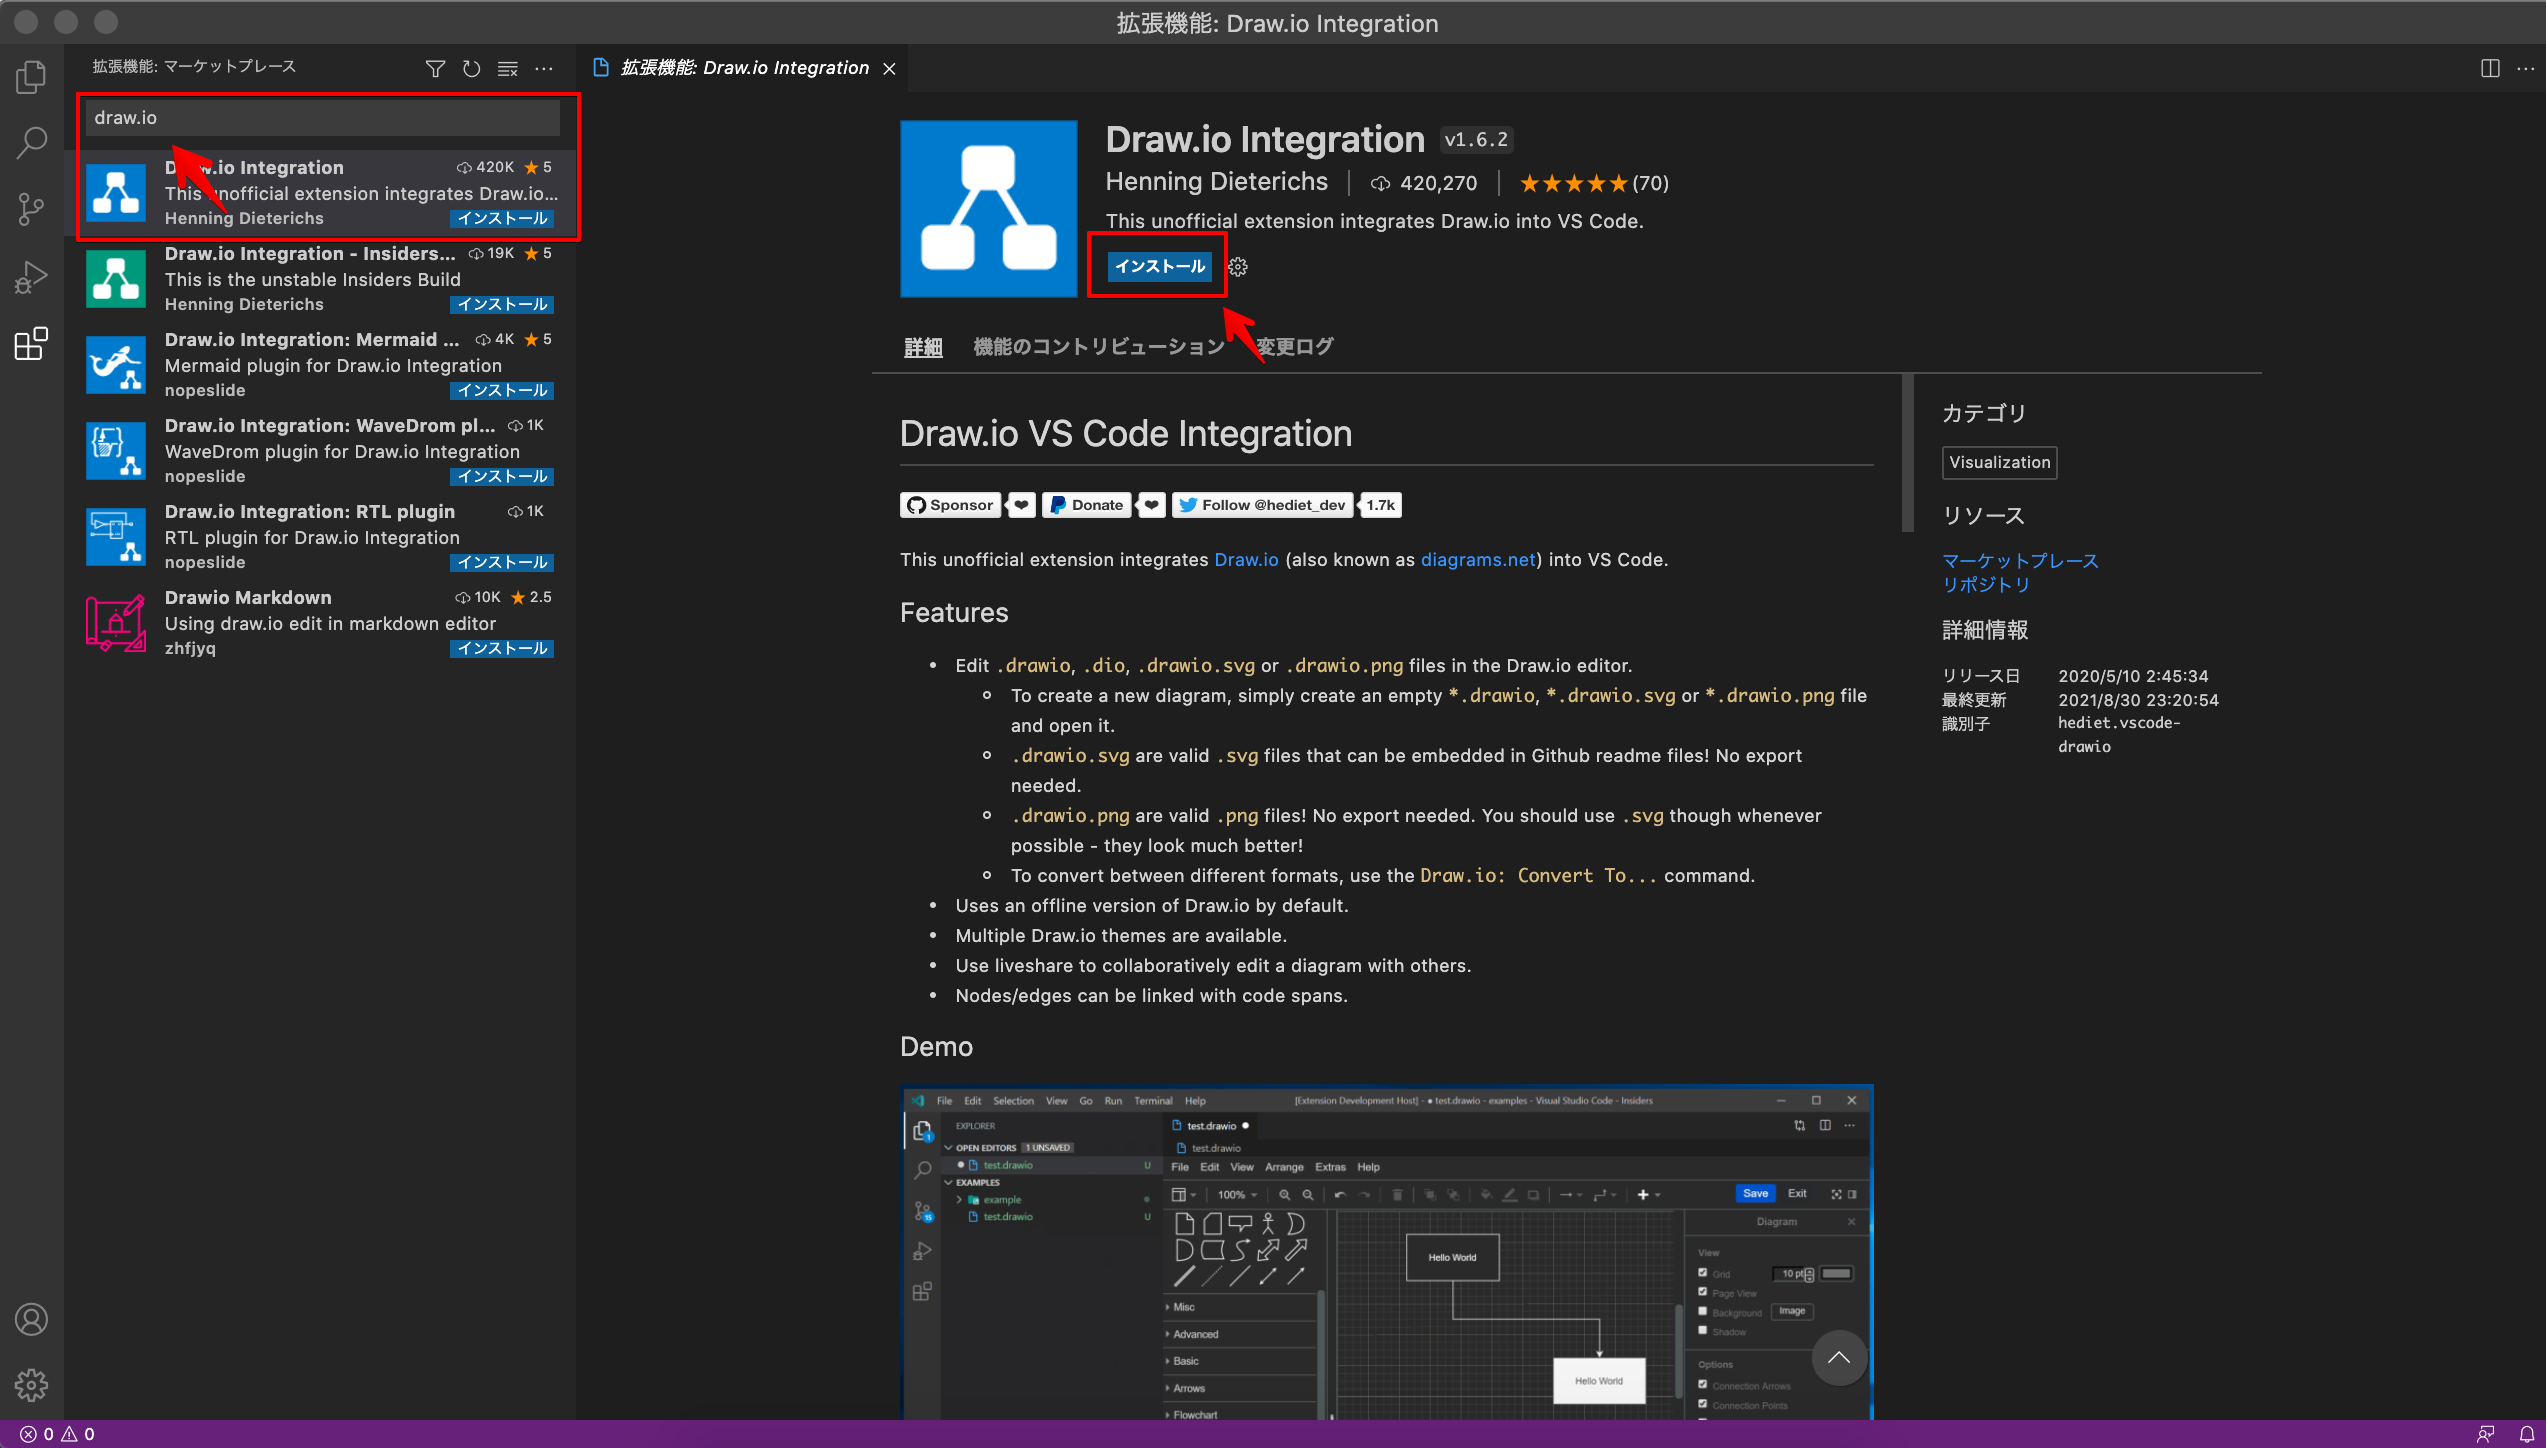The width and height of the screenshot is (2546, 1448).
Task: Click the large Draw.io Integration logo
Action: click(989, 209)
